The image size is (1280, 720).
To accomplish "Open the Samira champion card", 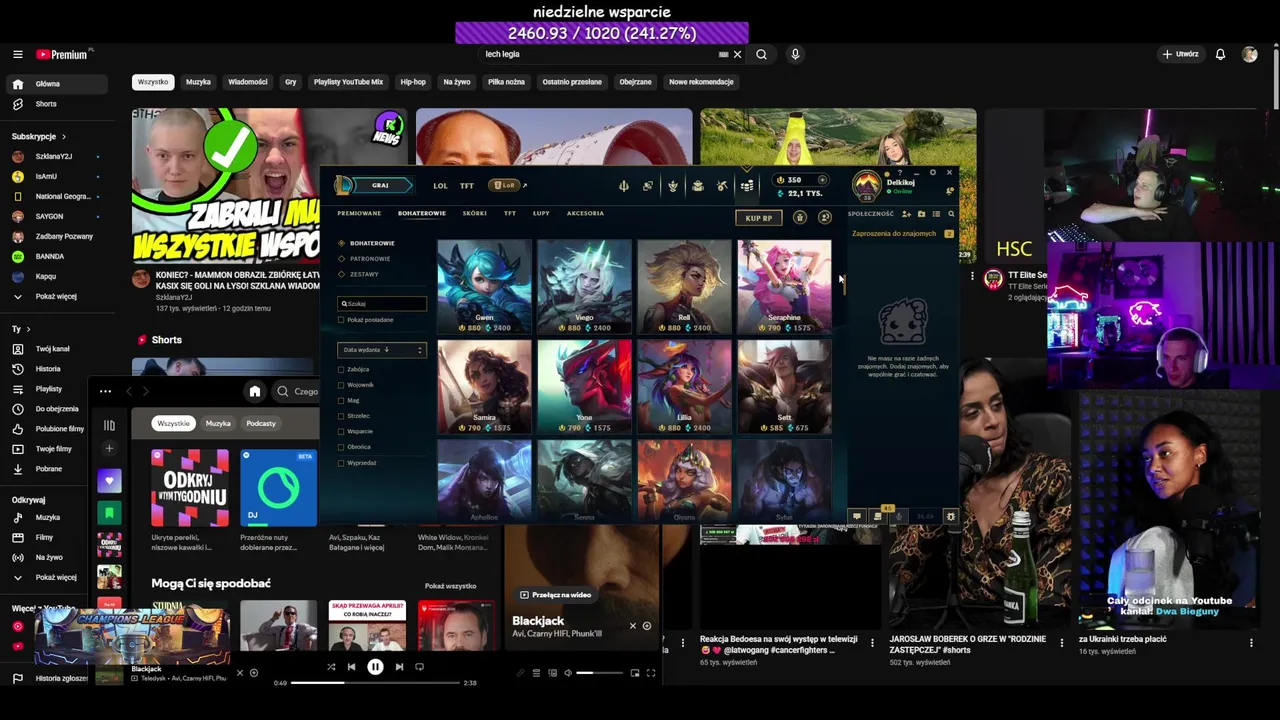I will coord(484,387).
